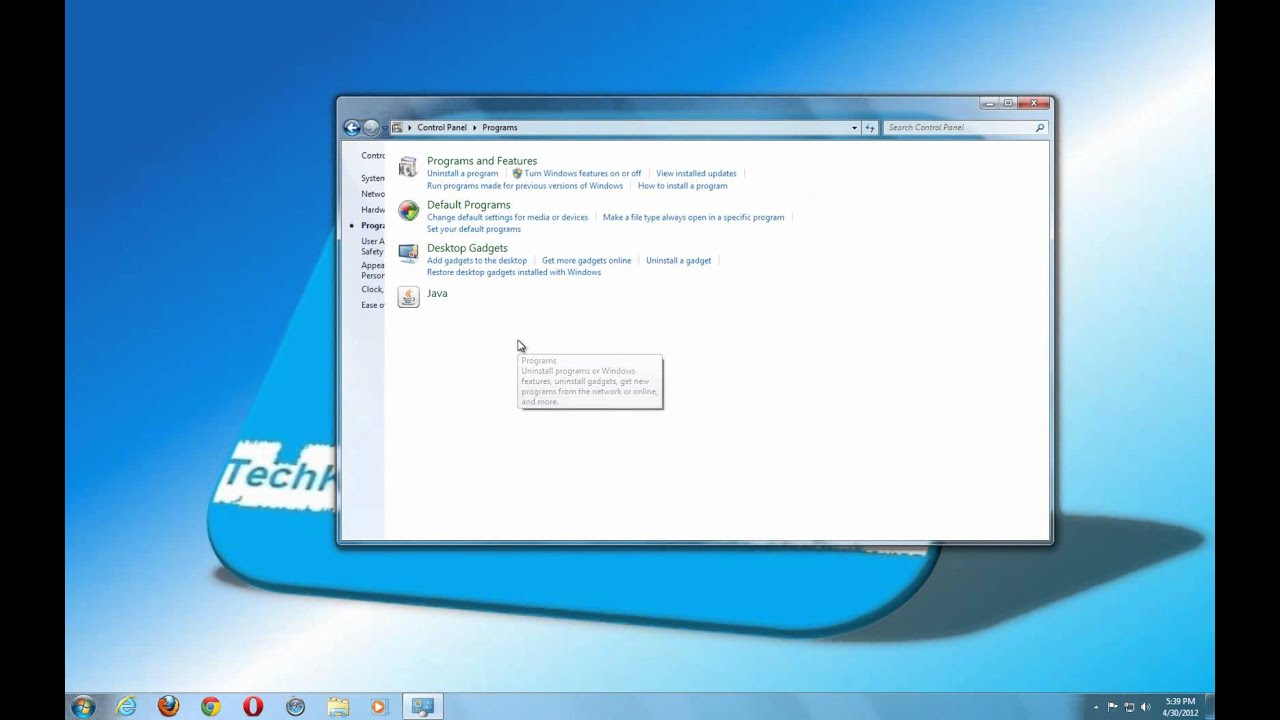This screenshot has width=1280, height=720.
Task: Click the volume speaker tray icon
Action: 1145,707
